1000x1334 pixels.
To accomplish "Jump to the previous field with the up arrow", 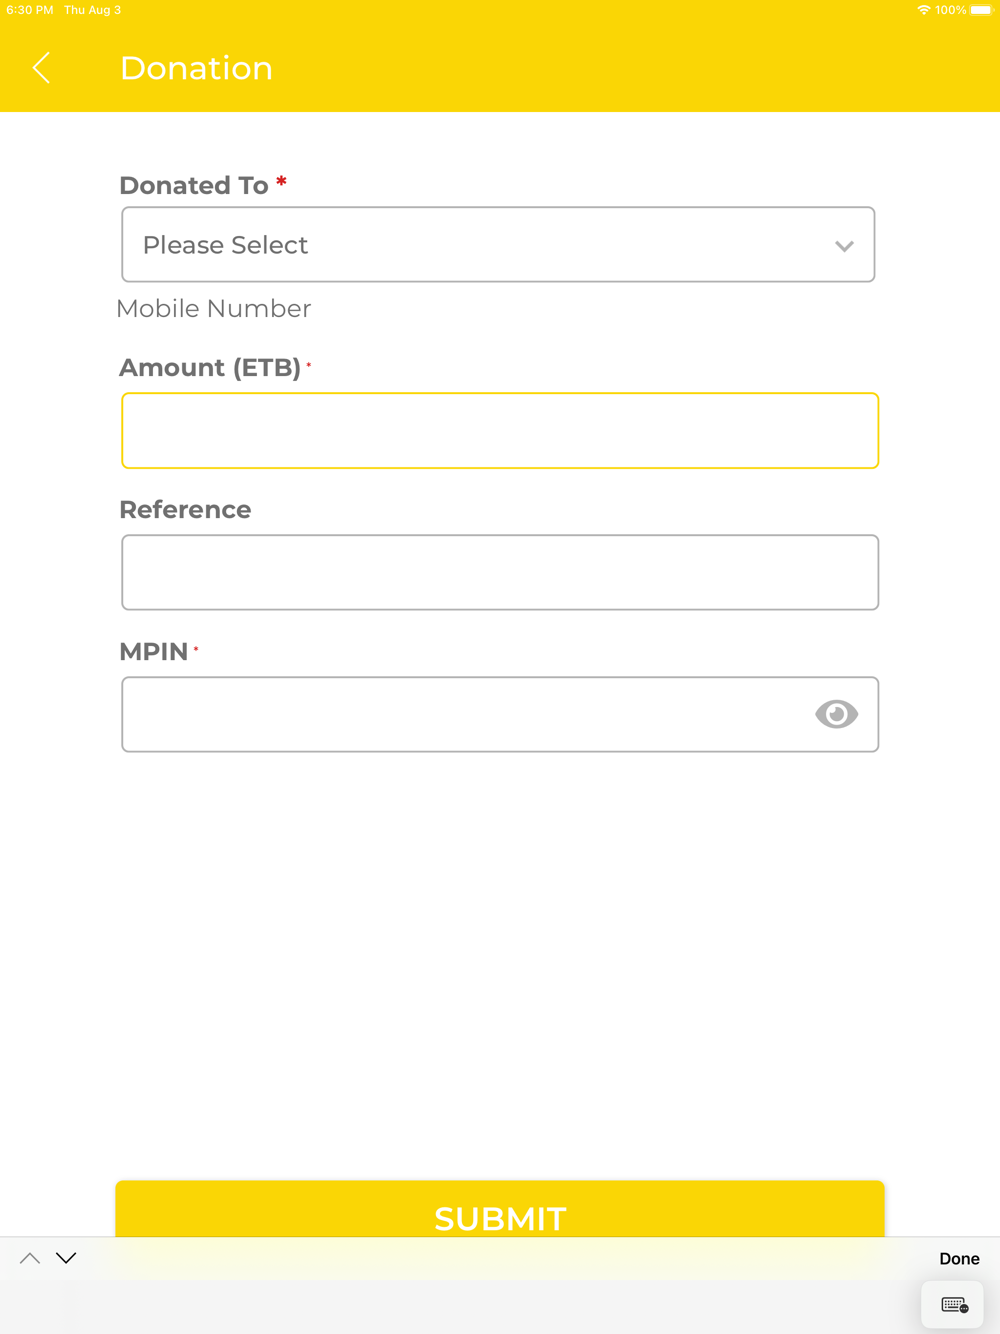I will pos(30,1258).
